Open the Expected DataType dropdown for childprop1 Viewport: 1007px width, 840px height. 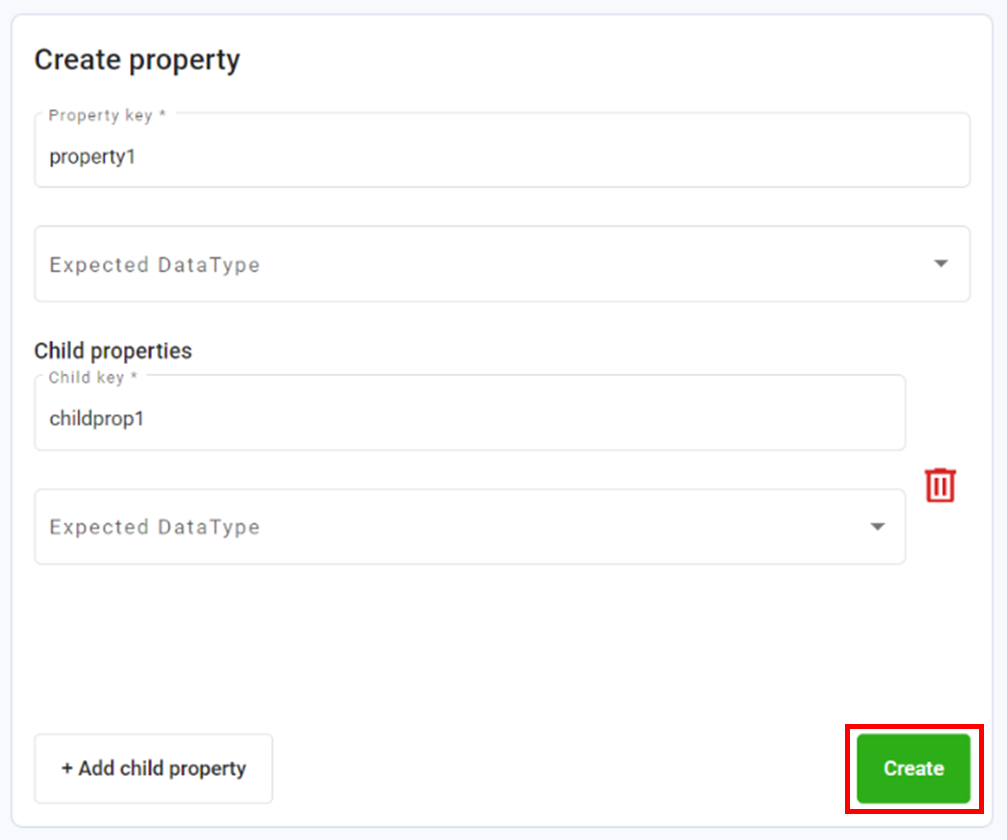pos(470,527)
